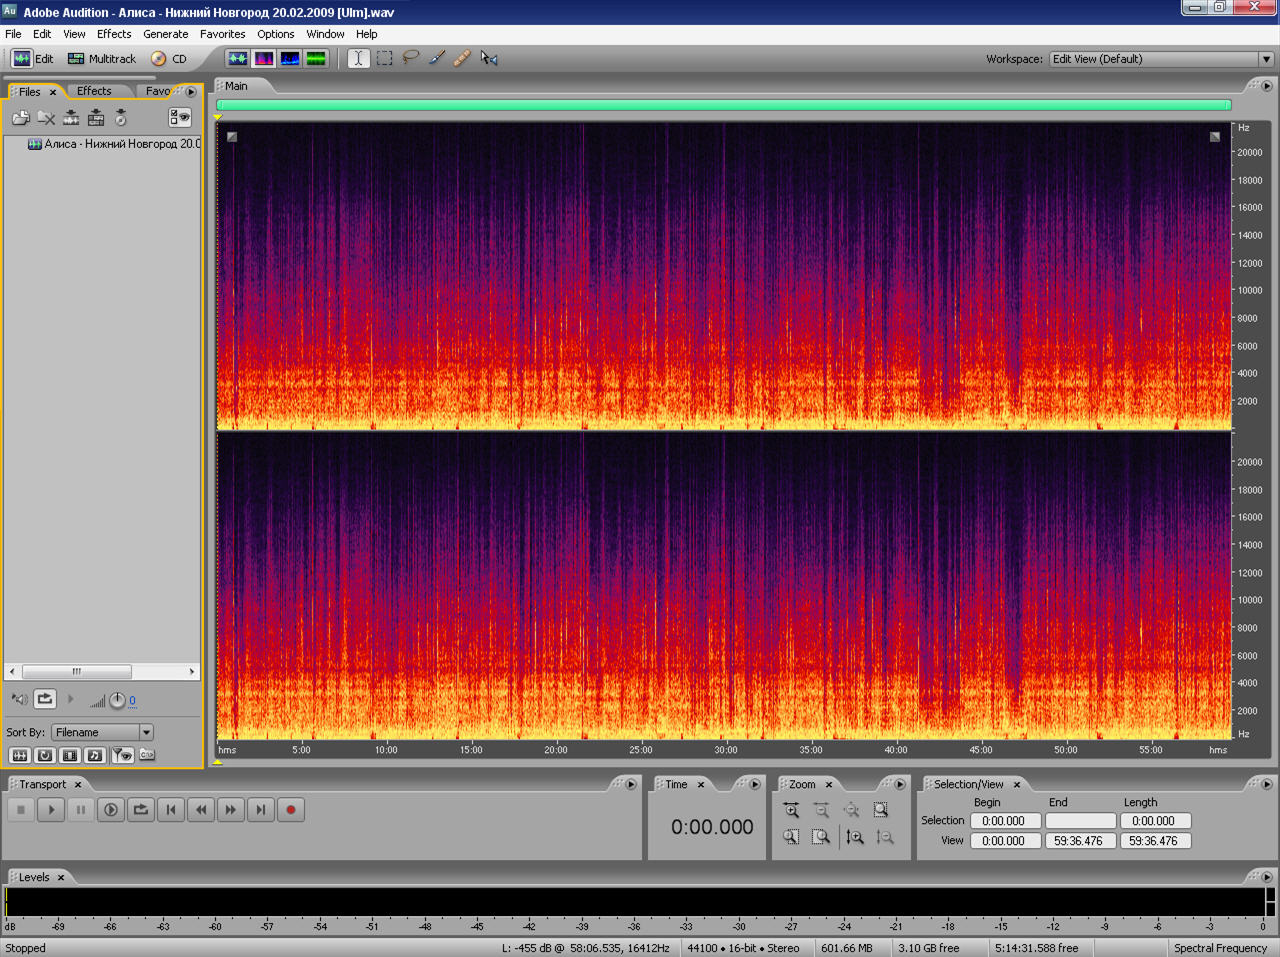
Task: Switch to Spectral Frequency Display view
Action: point(264,58)
